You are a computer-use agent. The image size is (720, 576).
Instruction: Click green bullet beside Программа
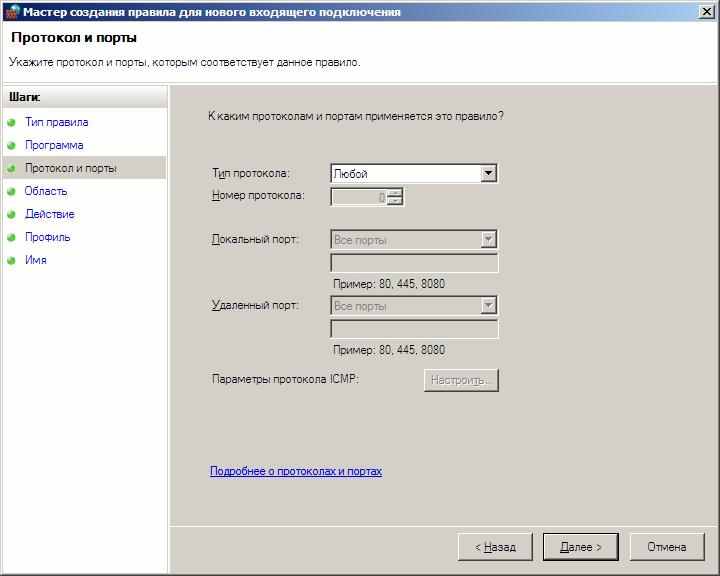[11, 146]
